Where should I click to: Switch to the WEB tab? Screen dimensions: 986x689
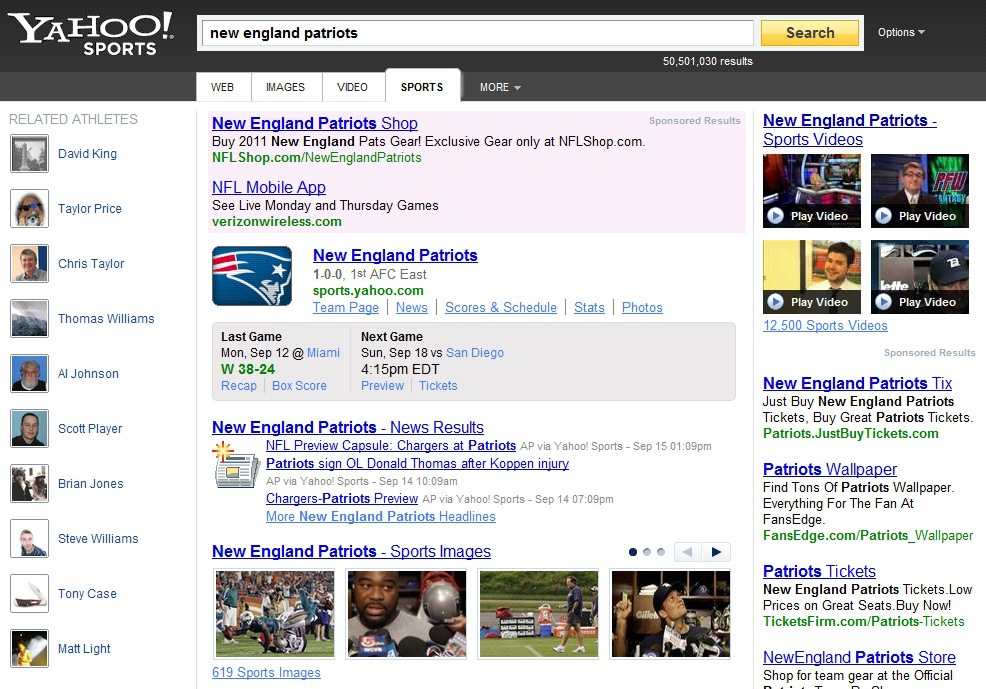pyautogui.click(x=223, y=87)
